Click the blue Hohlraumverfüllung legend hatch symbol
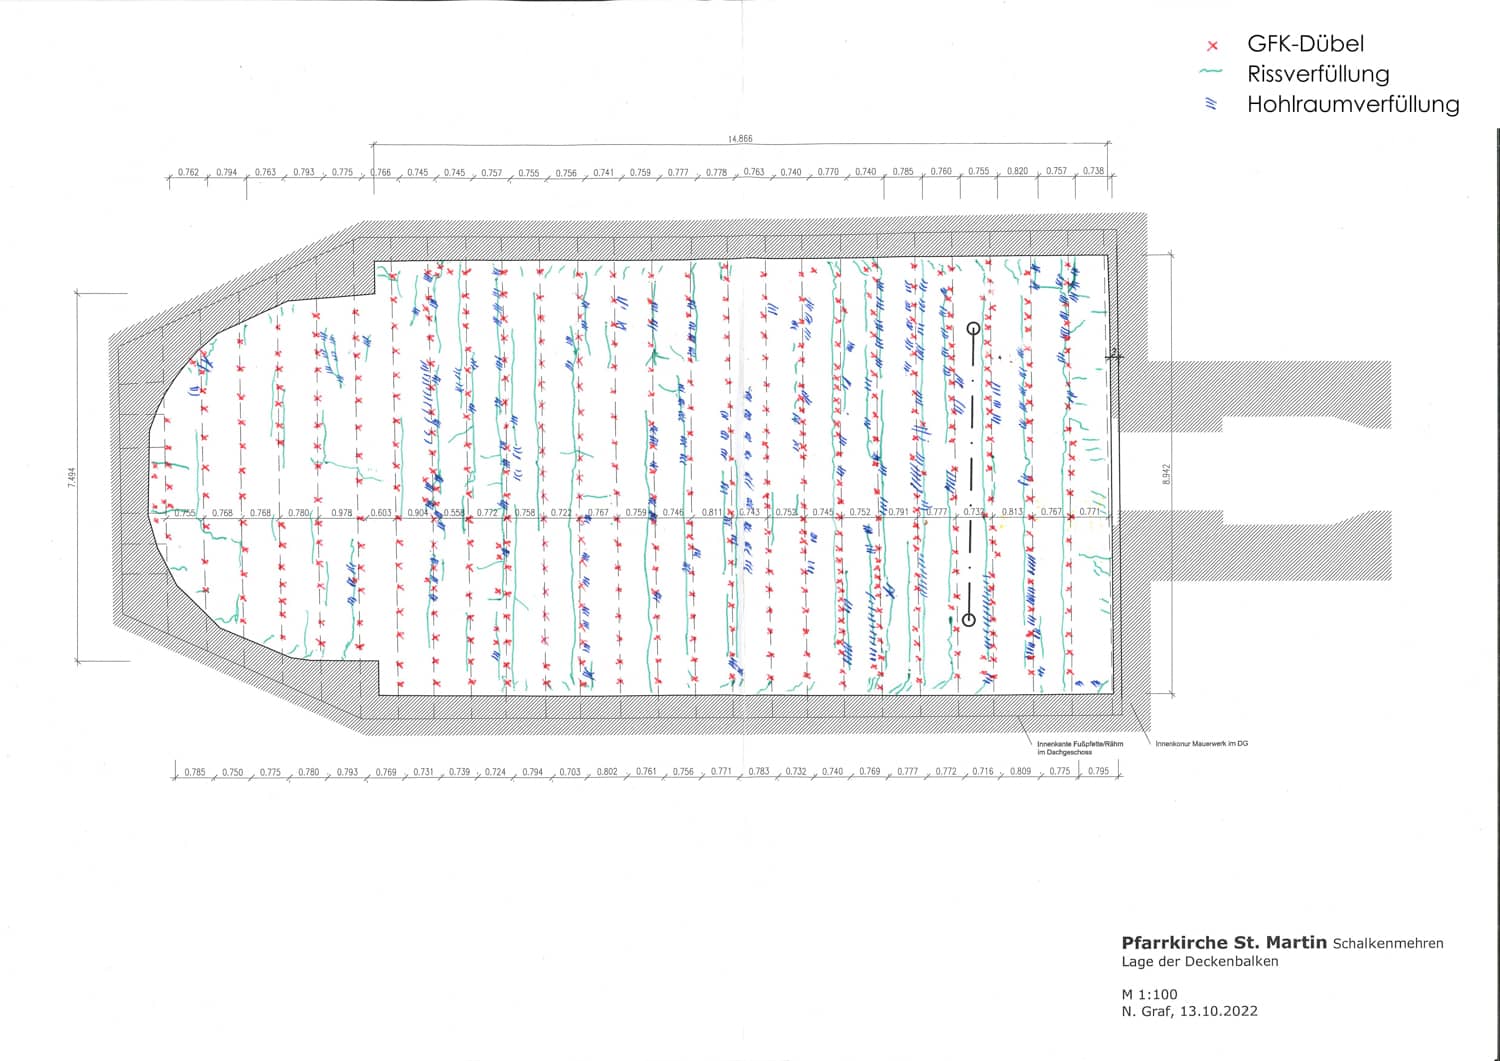1500x1061 pixels. click(x=1212, y=104)
